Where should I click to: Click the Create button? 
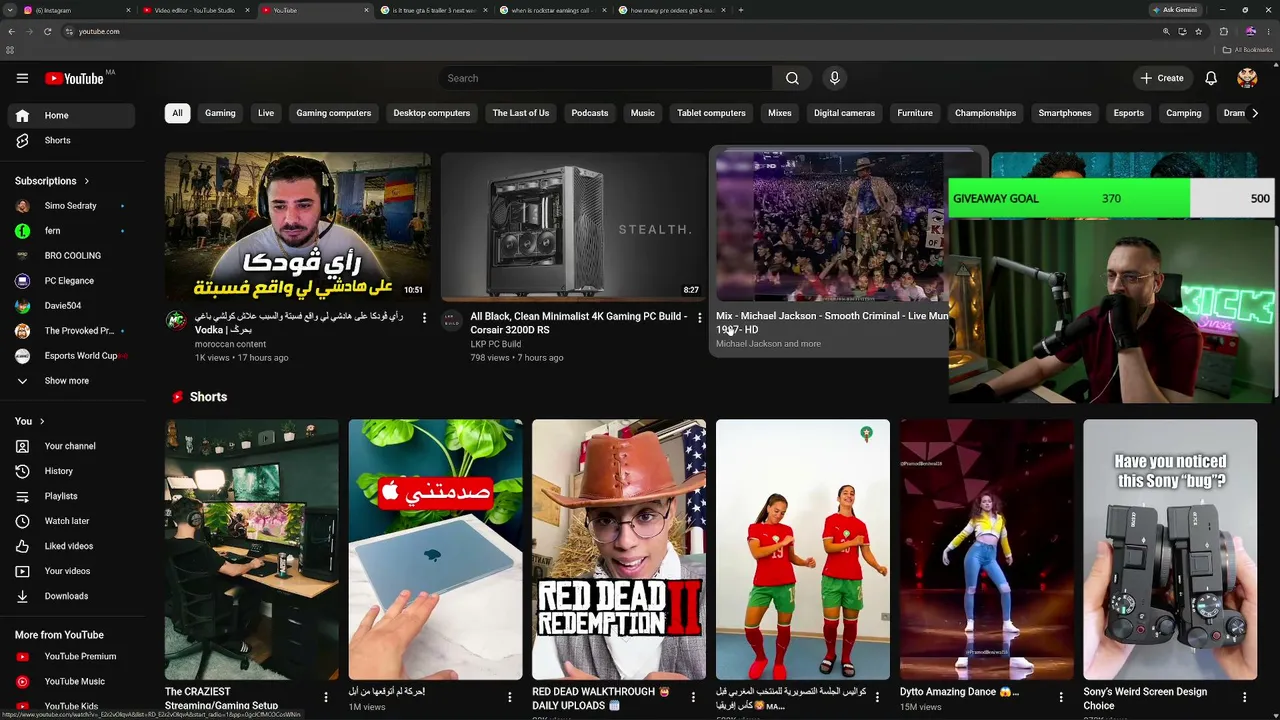[1162, 78]
